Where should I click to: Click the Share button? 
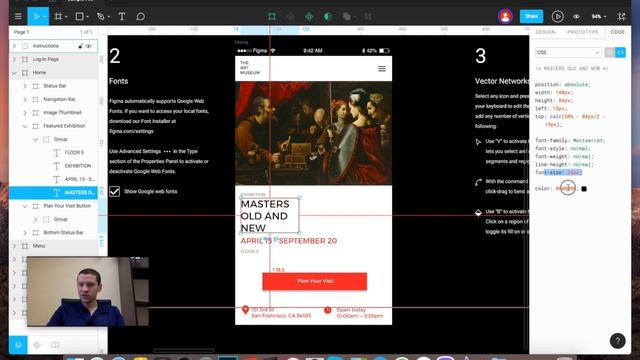click(531, 16)
